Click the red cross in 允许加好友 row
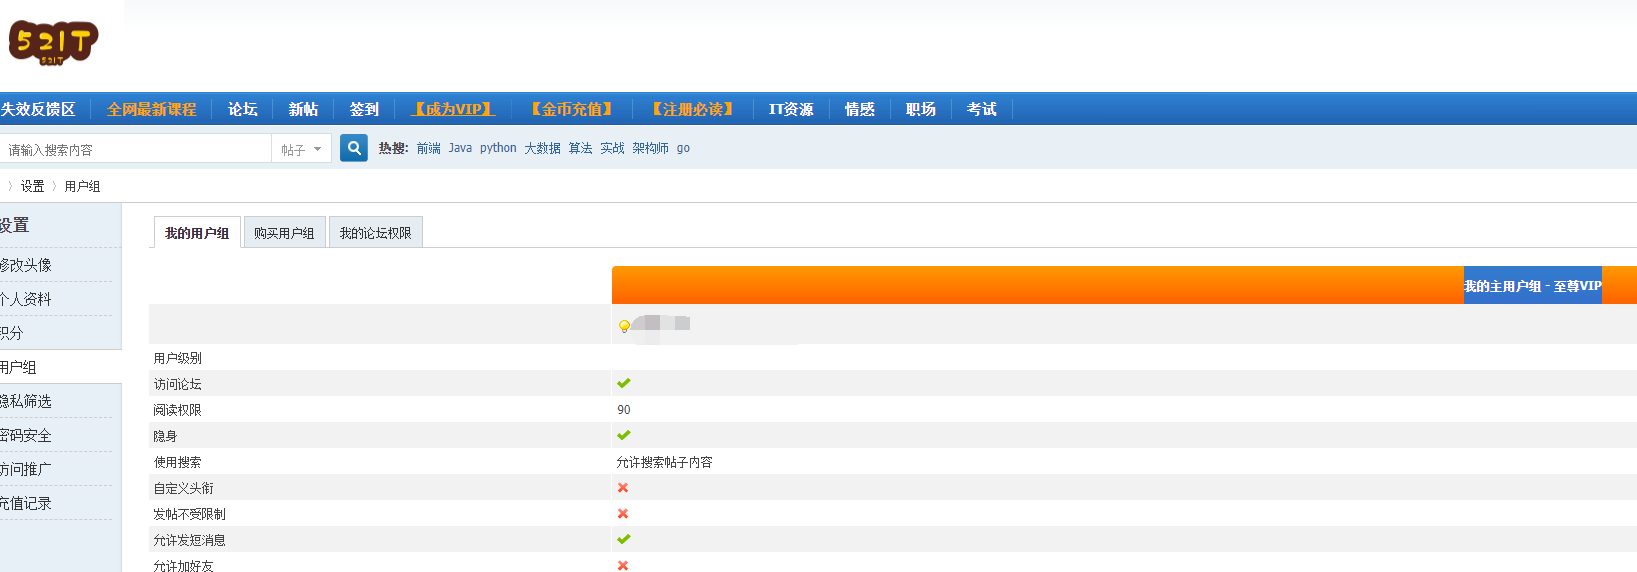The width and height of the screenshot is (1637, 572). [x=623, y=565]
